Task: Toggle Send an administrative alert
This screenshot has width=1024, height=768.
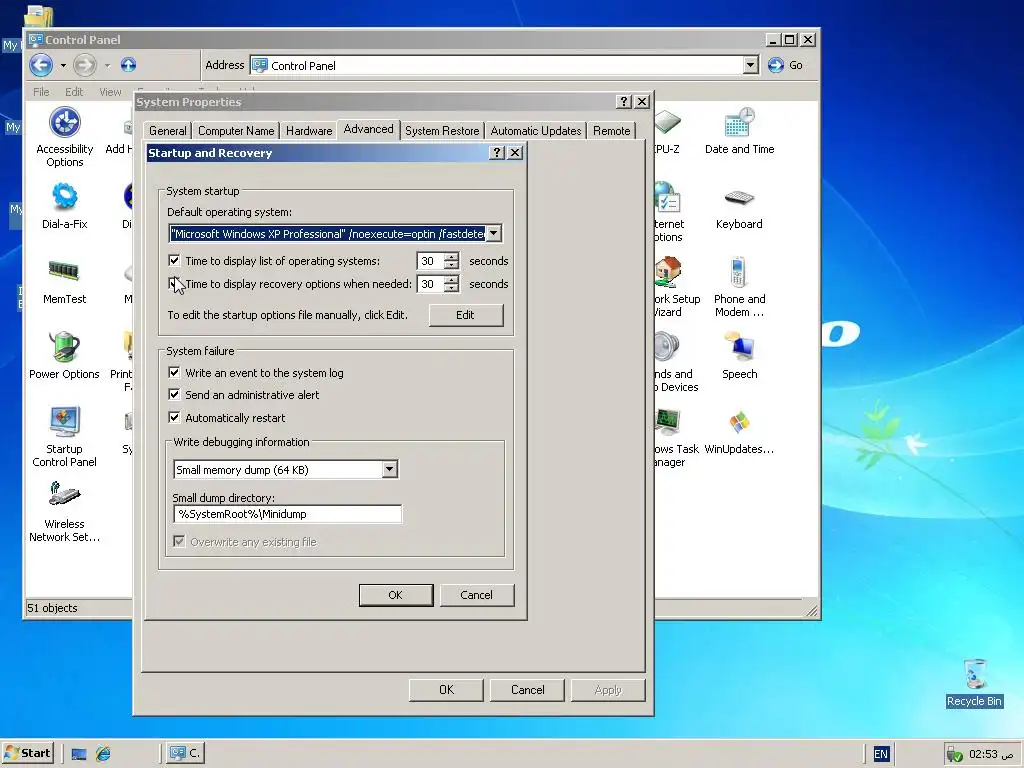Action: pyautogui.click(x=174, y=394)
